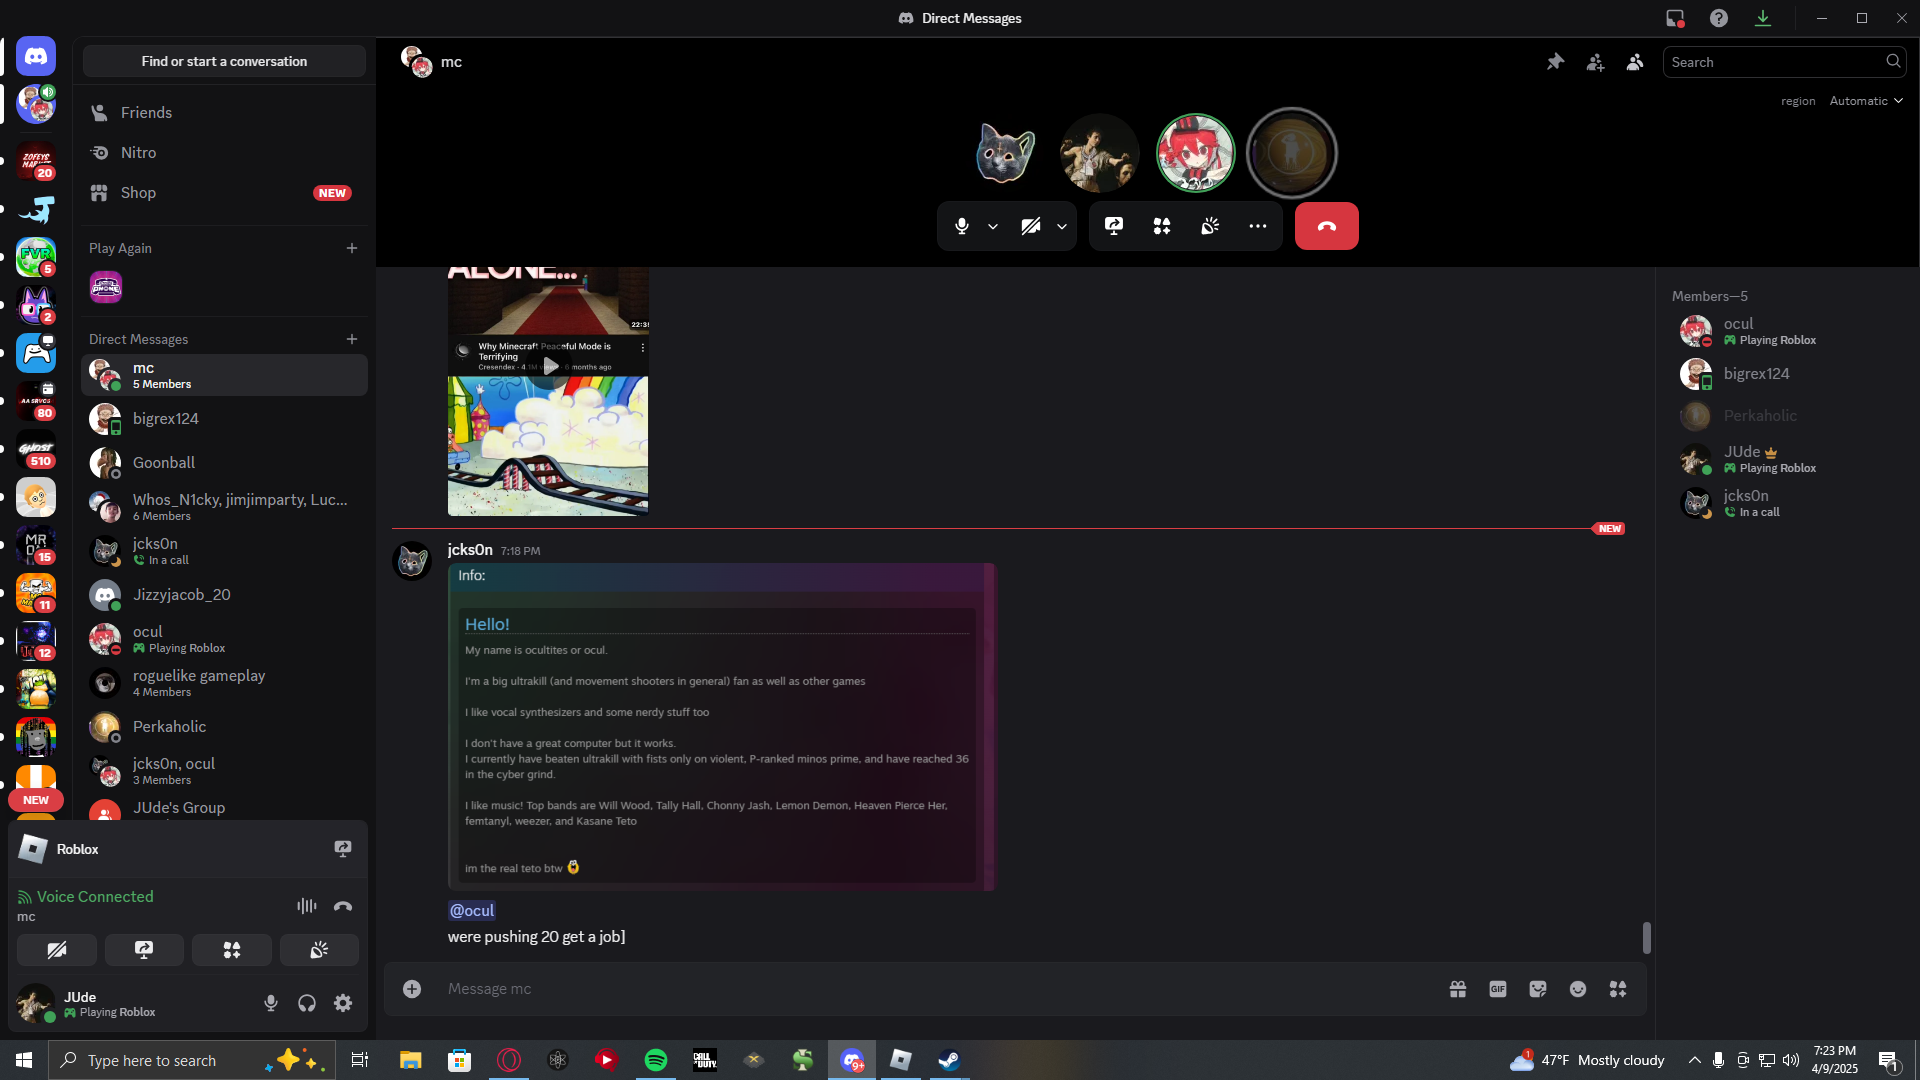This screenshot has height=1080, width=1920.
Task: Open user settings gear beside JUde
Action: click(x=343, y=1003)
